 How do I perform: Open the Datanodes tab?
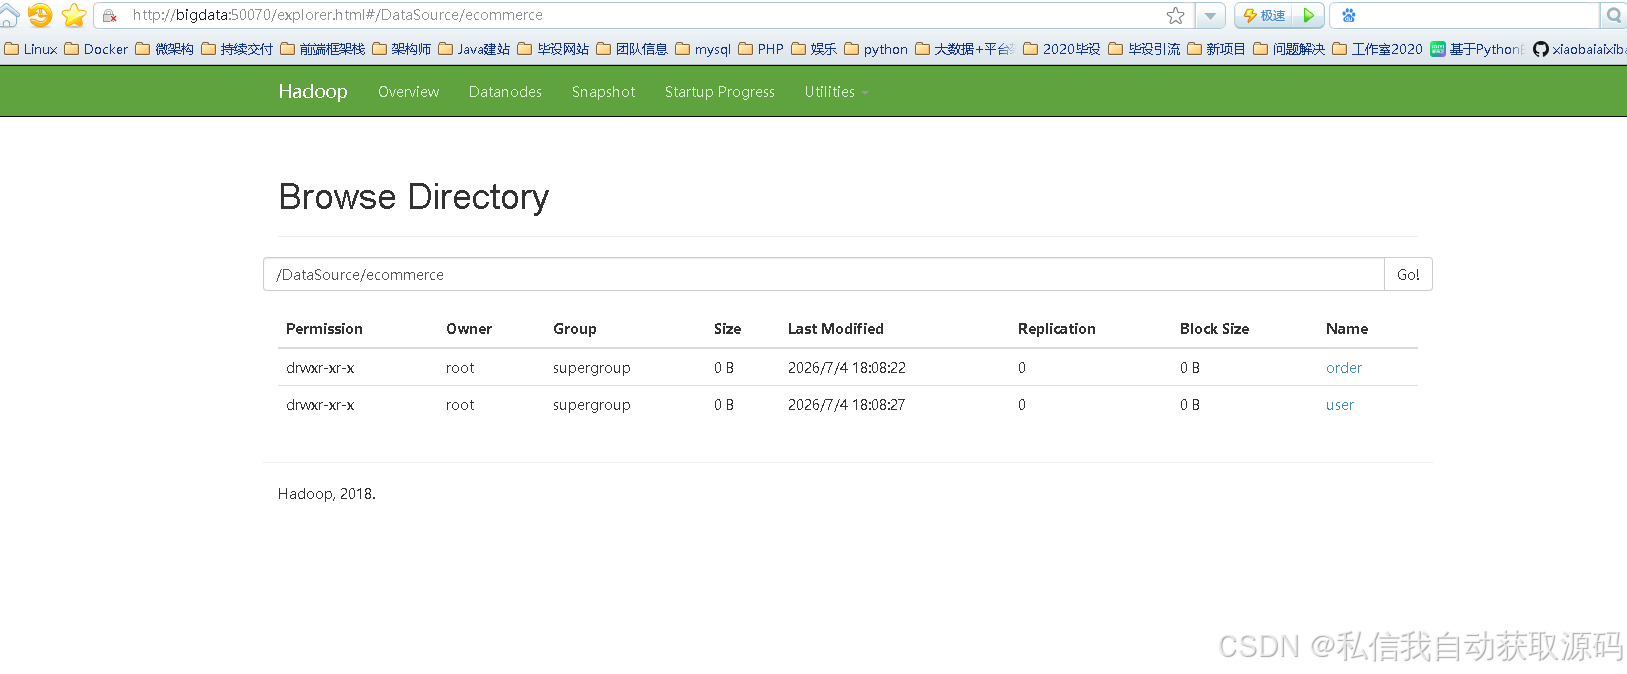[x=505, y=92]
